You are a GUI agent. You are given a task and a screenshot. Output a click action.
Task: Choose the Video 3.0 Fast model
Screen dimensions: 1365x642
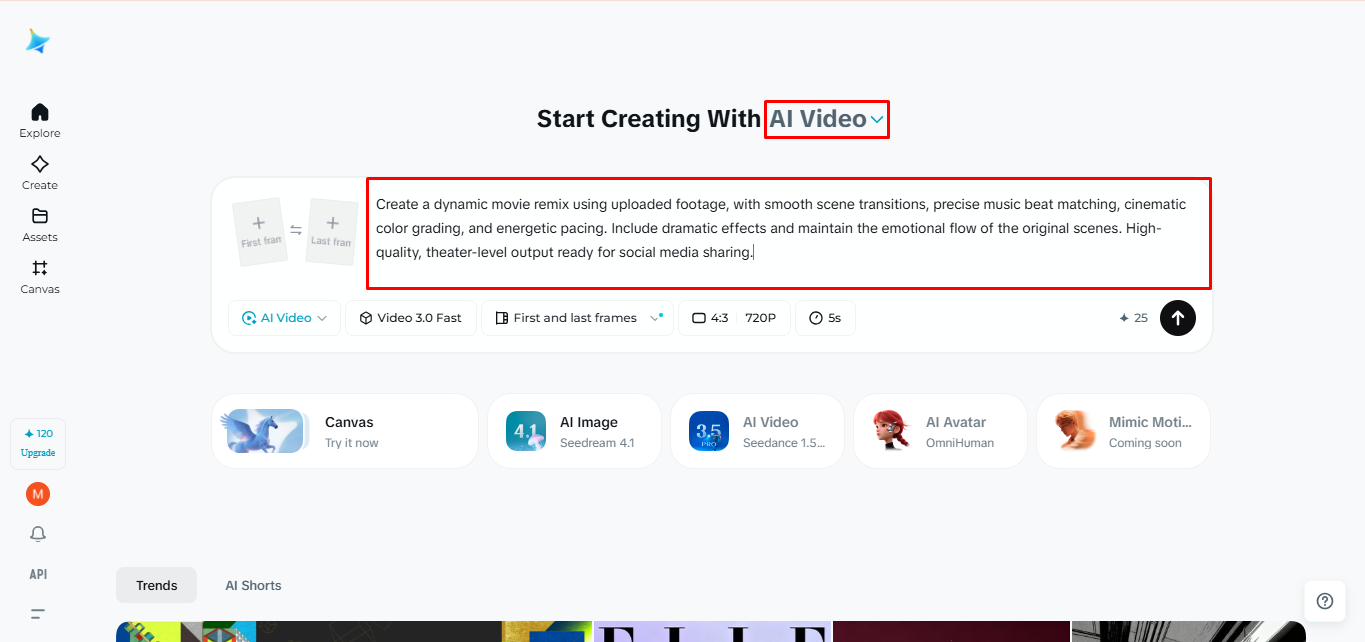pyautogui.click(x=411, y=318)
